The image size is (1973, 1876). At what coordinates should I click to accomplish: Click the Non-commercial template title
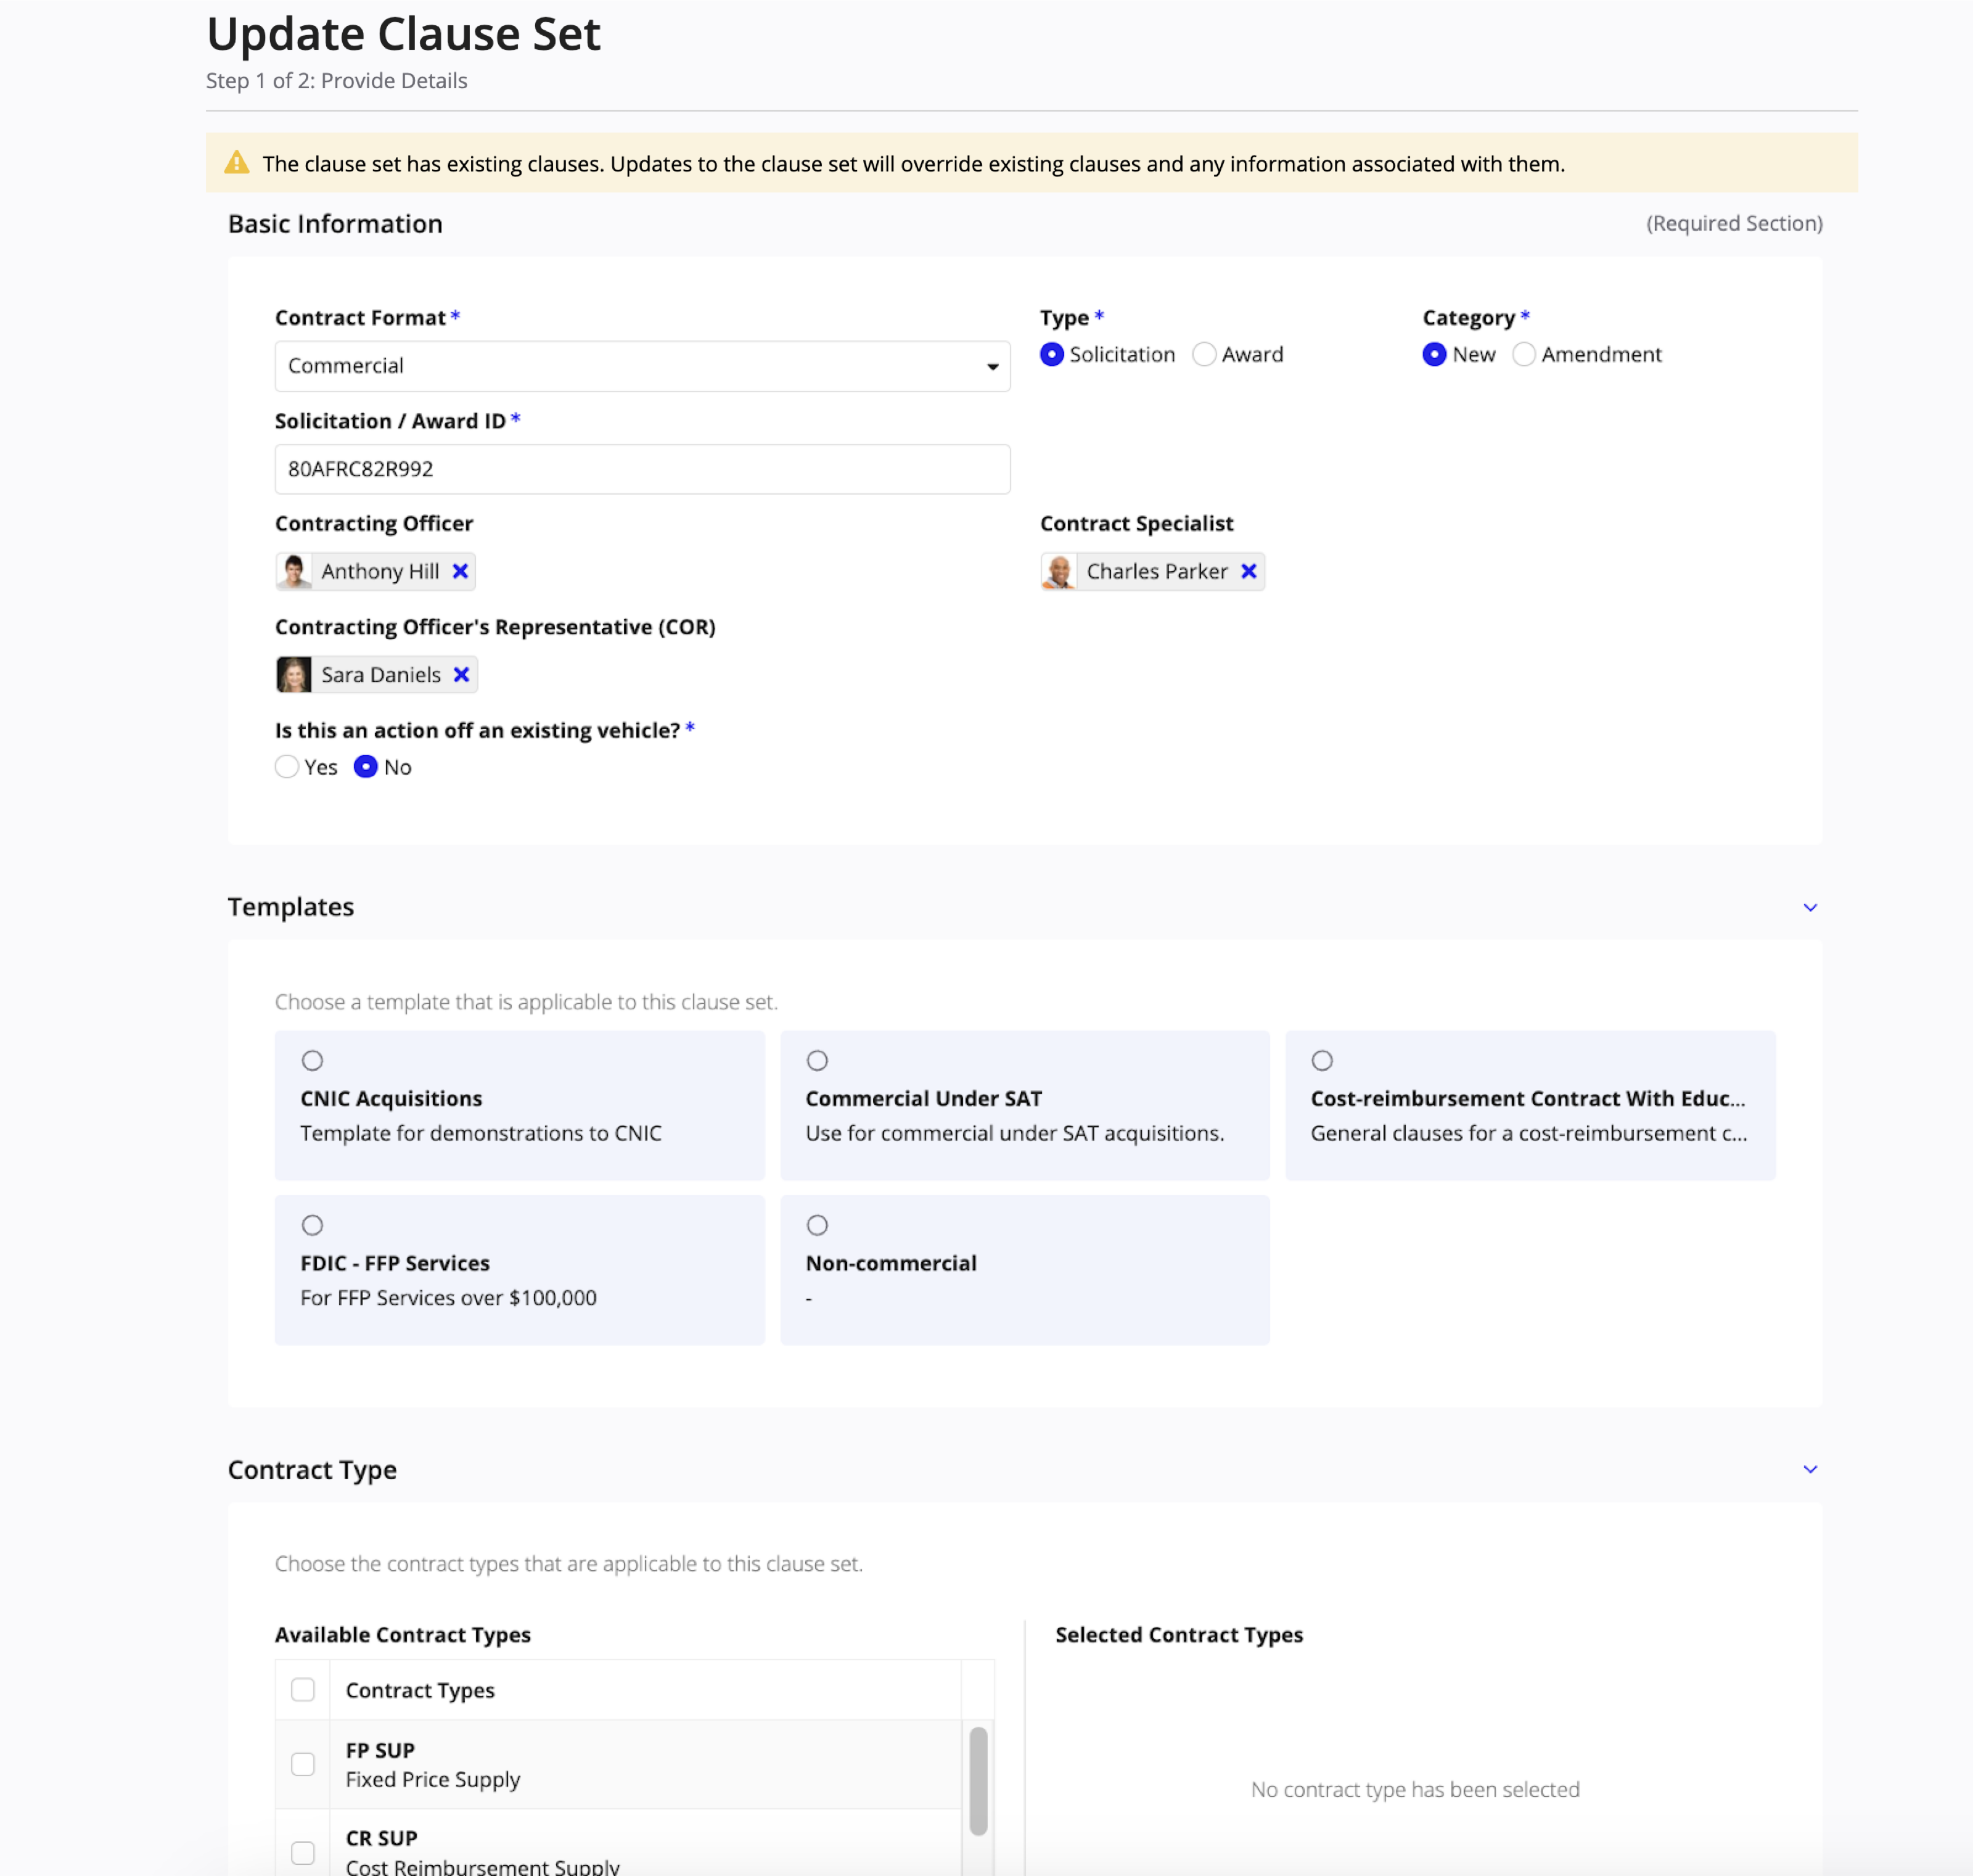pos(891,1263)
